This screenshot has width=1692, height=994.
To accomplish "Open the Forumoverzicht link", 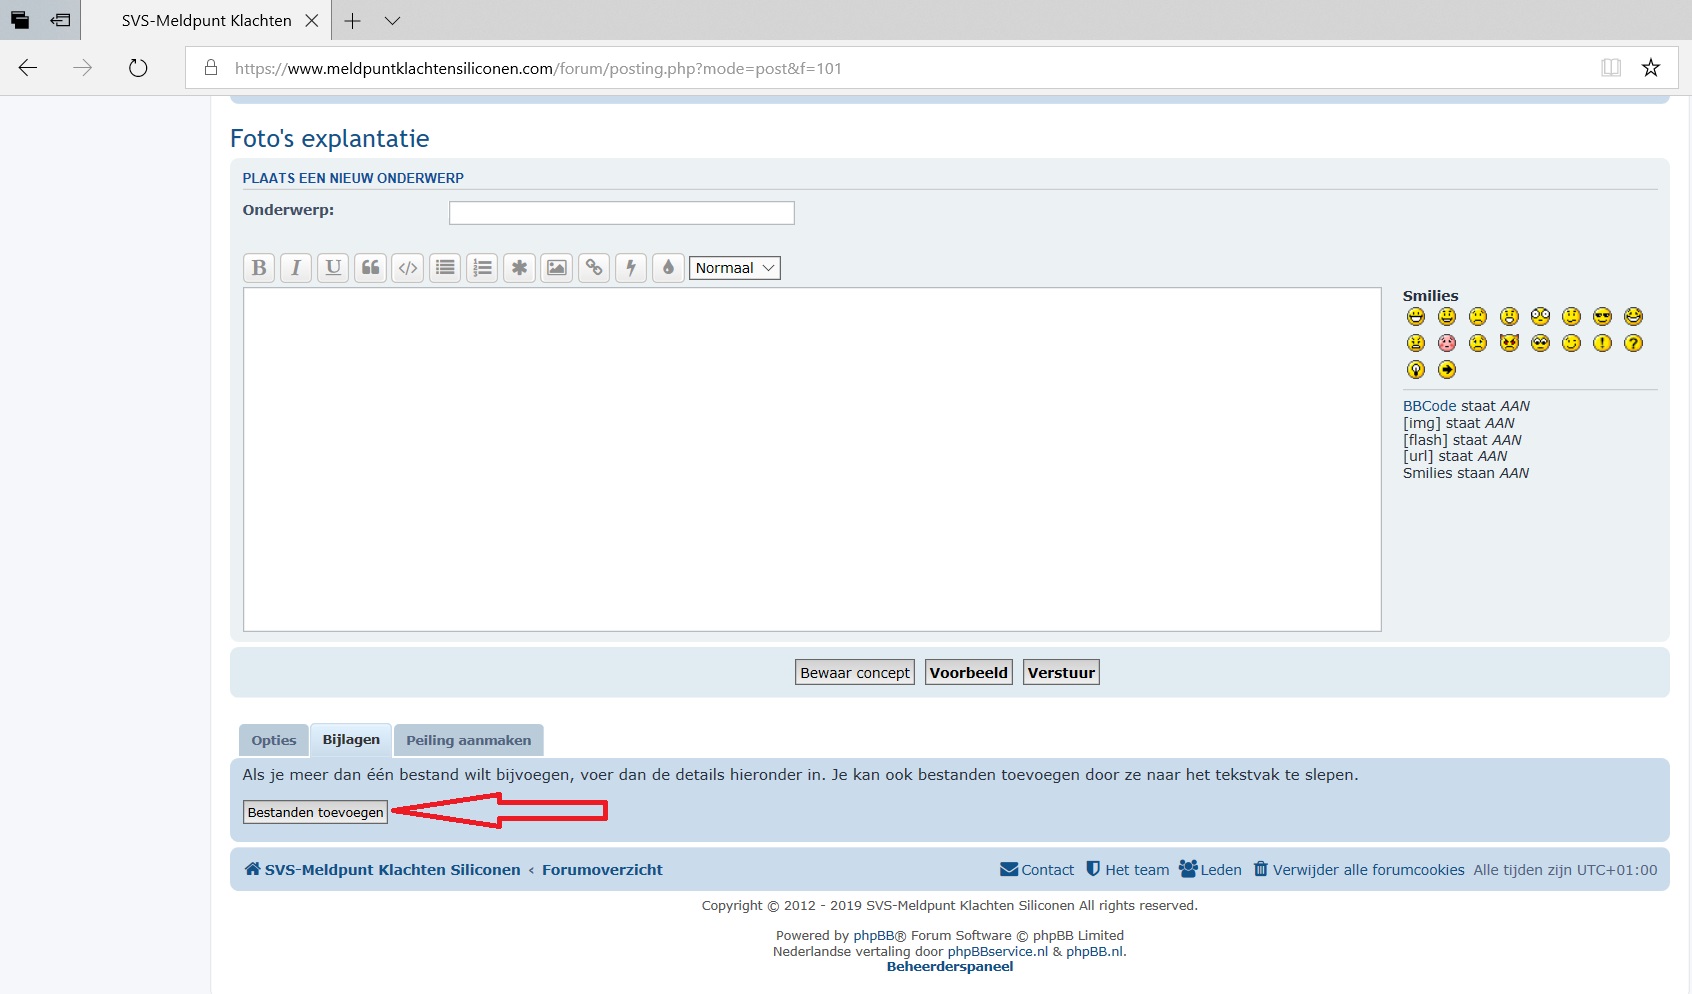I will [x=602, y=870].
